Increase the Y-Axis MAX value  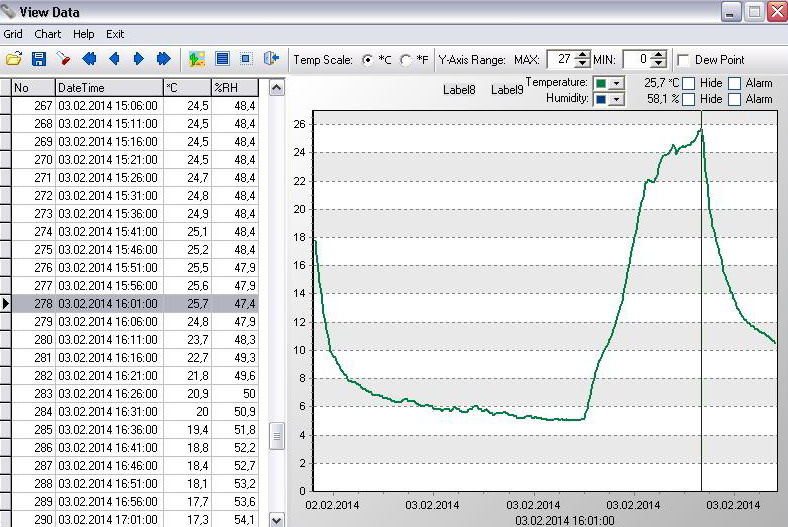[x=583, y=55]
